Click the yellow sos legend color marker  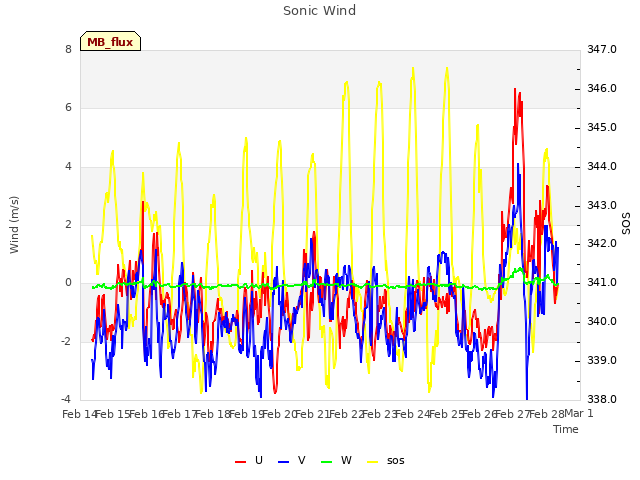tap(373, 462)
